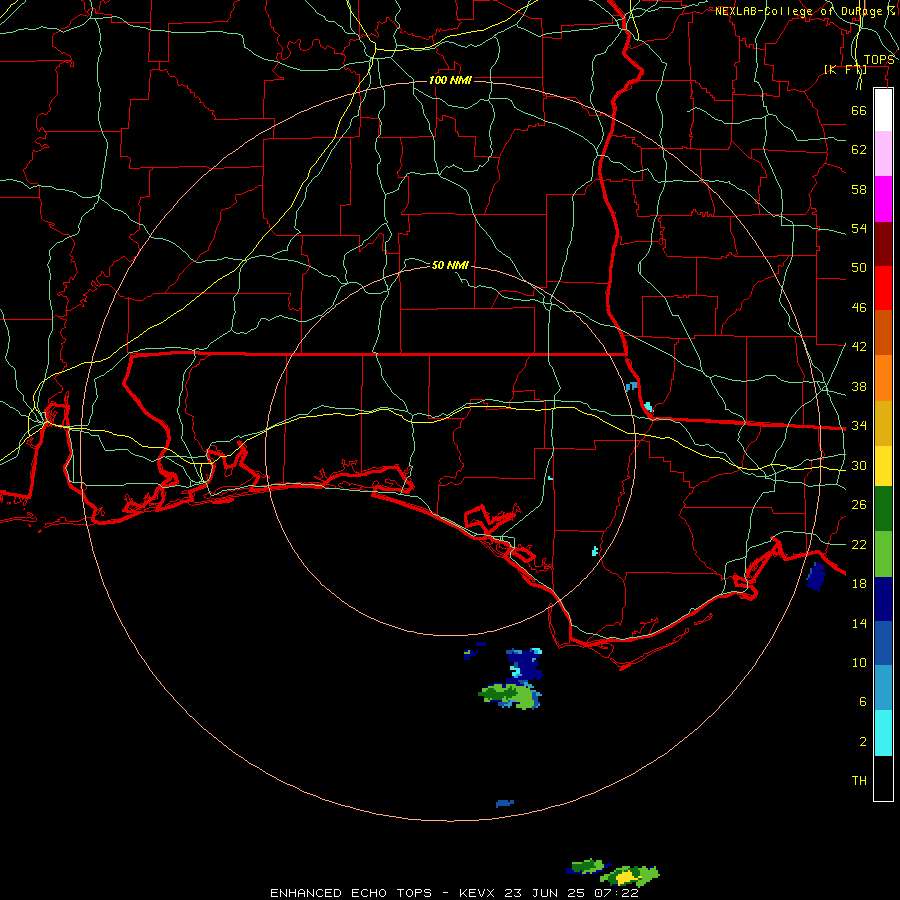Select the black TH legend band
The height and width of the screenshot is (900, 900).
tap(883, 778)
